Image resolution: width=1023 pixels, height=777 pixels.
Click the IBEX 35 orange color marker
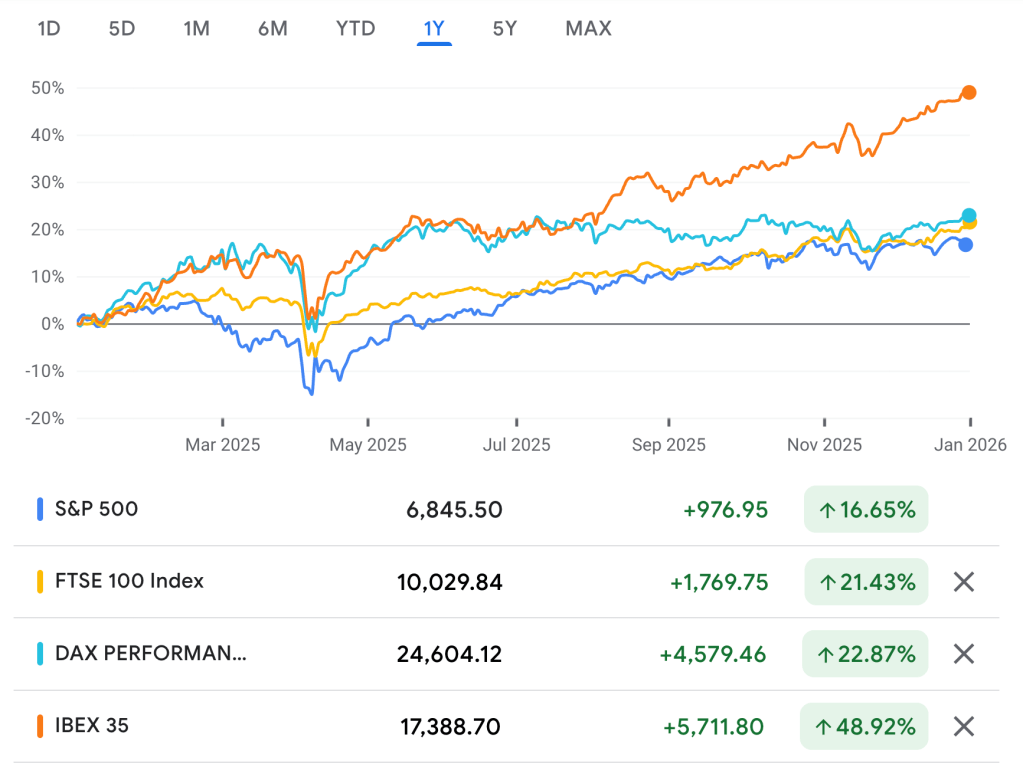[40, 726]
